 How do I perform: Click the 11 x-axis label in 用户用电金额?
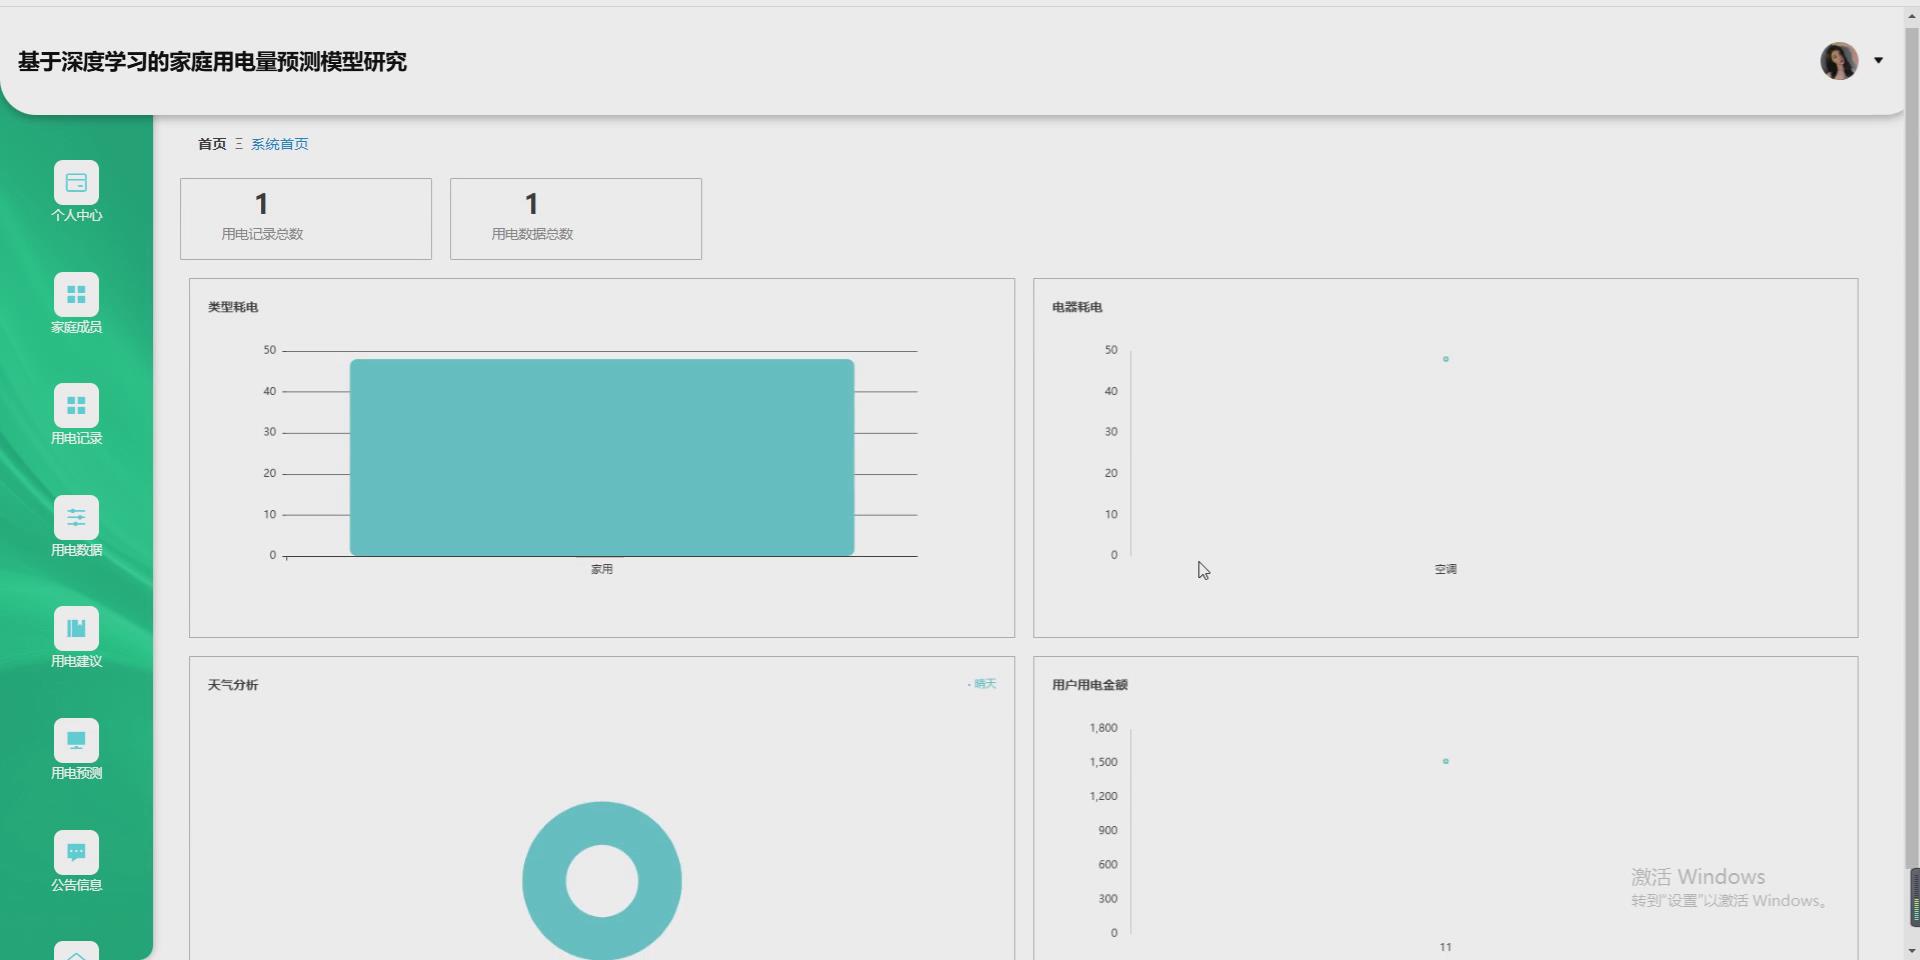point(1446,947)
